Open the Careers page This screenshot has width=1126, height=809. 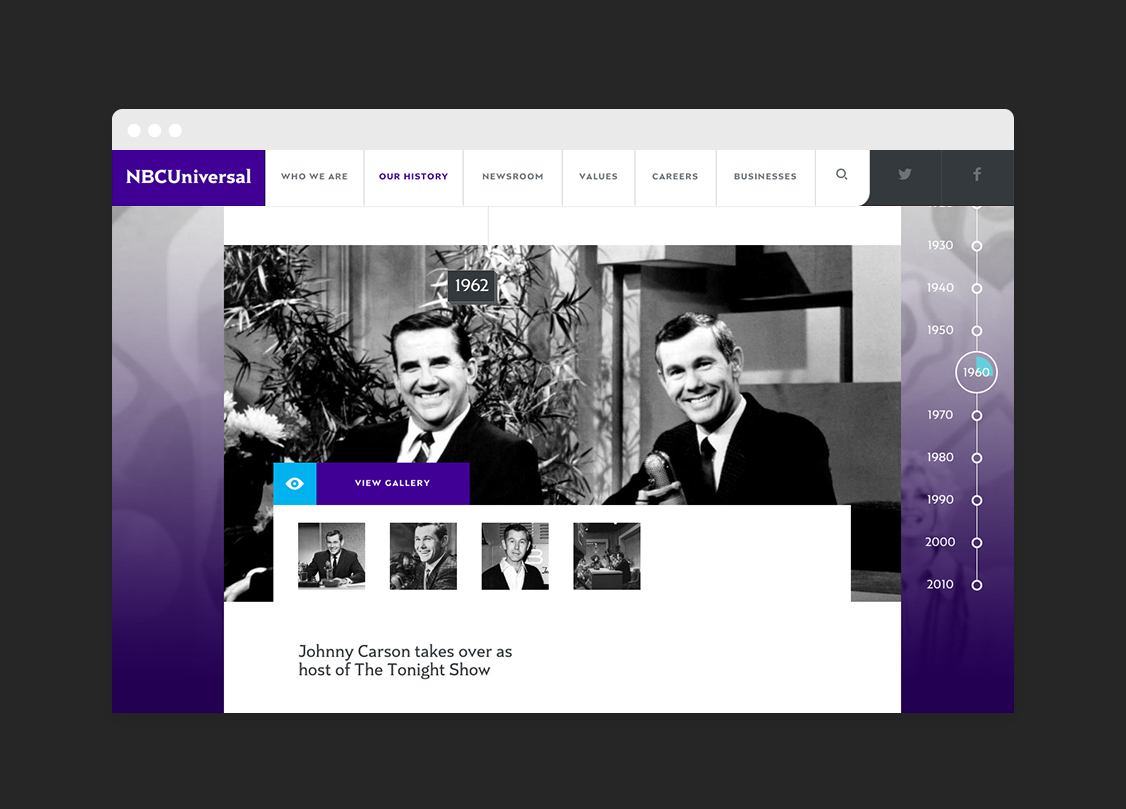[675, 177]
